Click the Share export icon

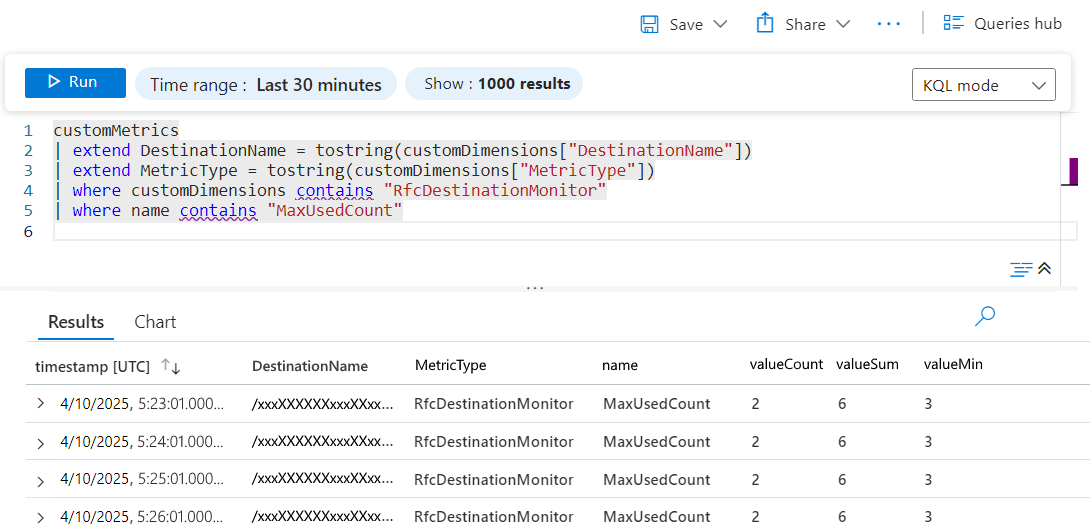click(x=766, y=23)
